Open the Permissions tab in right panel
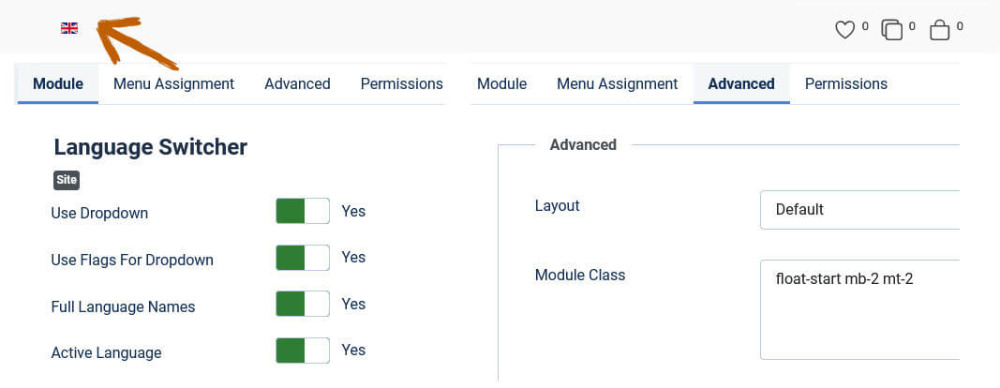 (x=846, y=84)
